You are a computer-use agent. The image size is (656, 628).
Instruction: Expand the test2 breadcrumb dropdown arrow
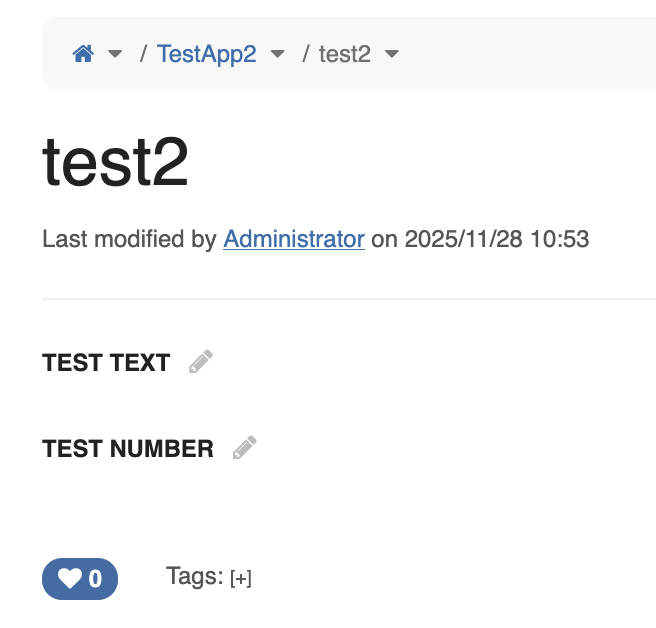click(x=392, y=54)
